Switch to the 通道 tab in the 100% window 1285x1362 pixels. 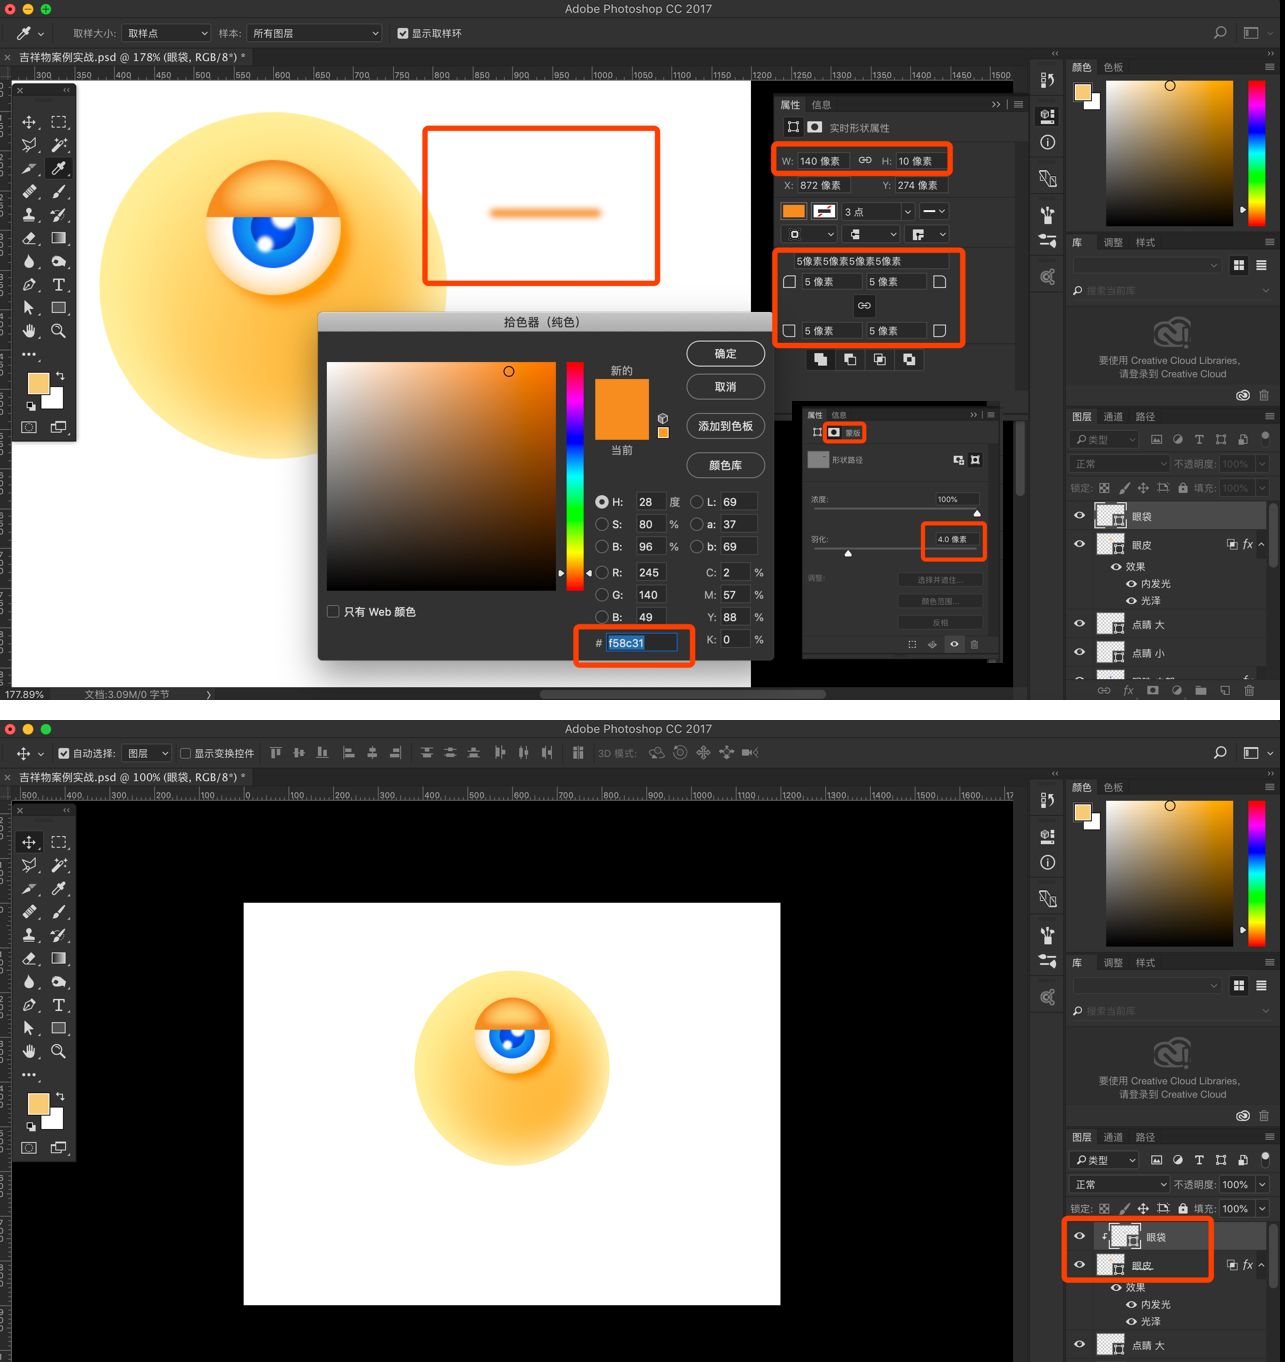(1113, 1137)
